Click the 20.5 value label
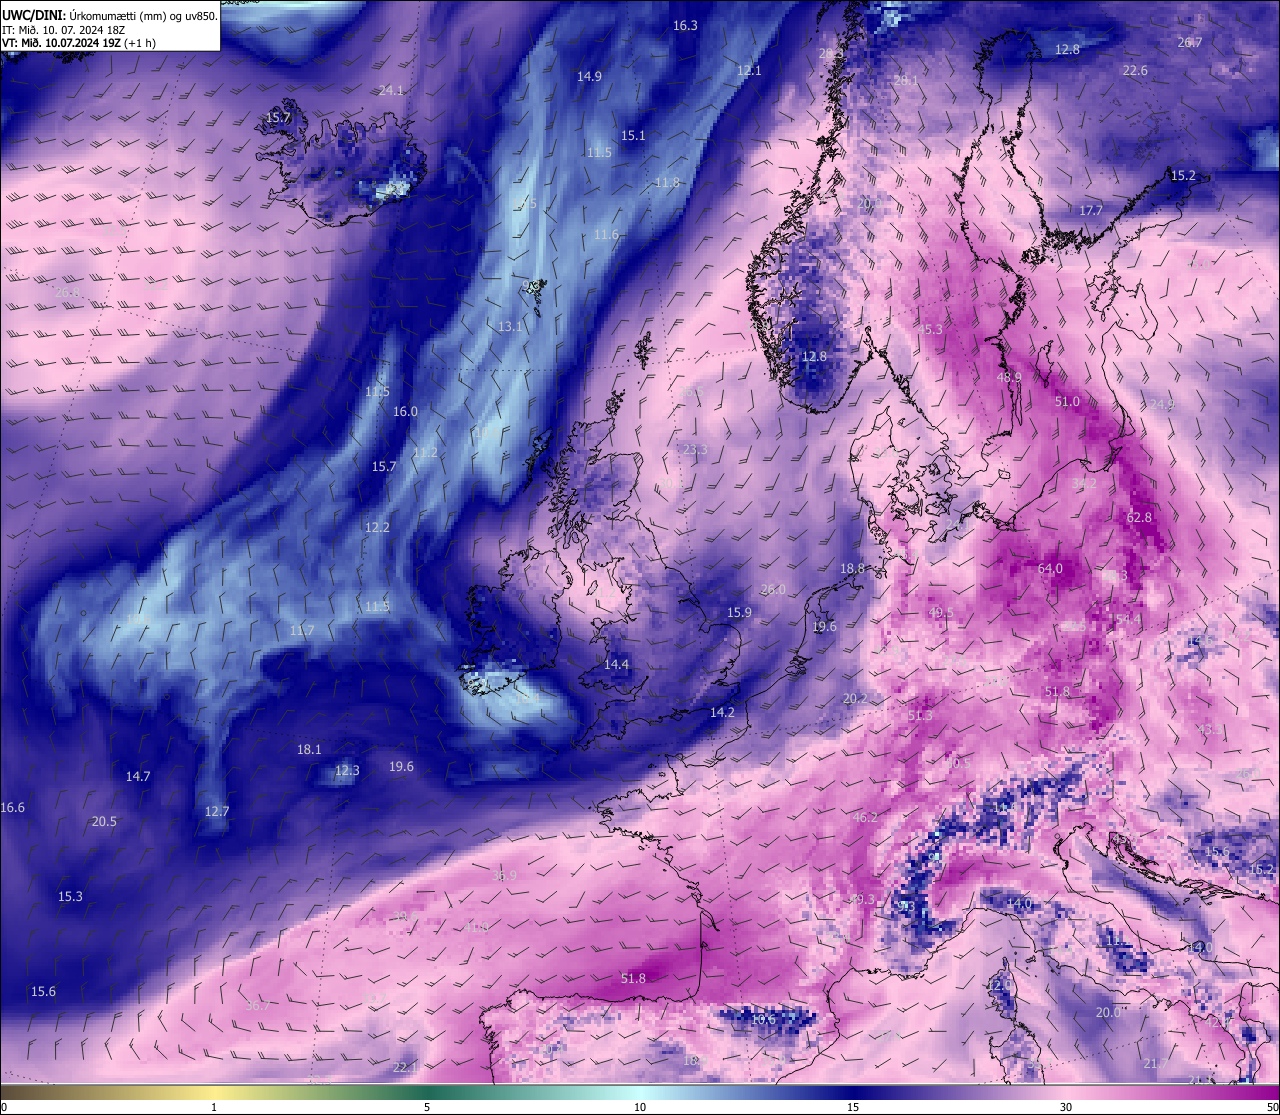1280x1115 pixels. (x=104, y=822)
